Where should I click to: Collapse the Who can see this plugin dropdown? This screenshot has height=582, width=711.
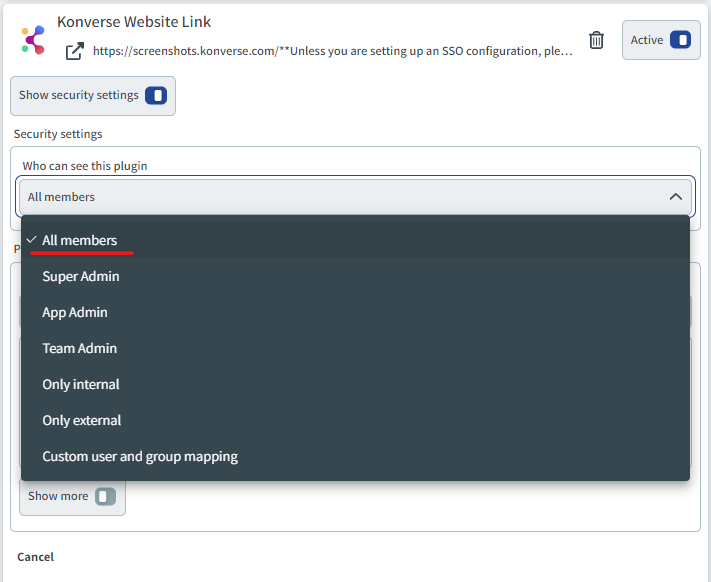[x=356, y=197]
